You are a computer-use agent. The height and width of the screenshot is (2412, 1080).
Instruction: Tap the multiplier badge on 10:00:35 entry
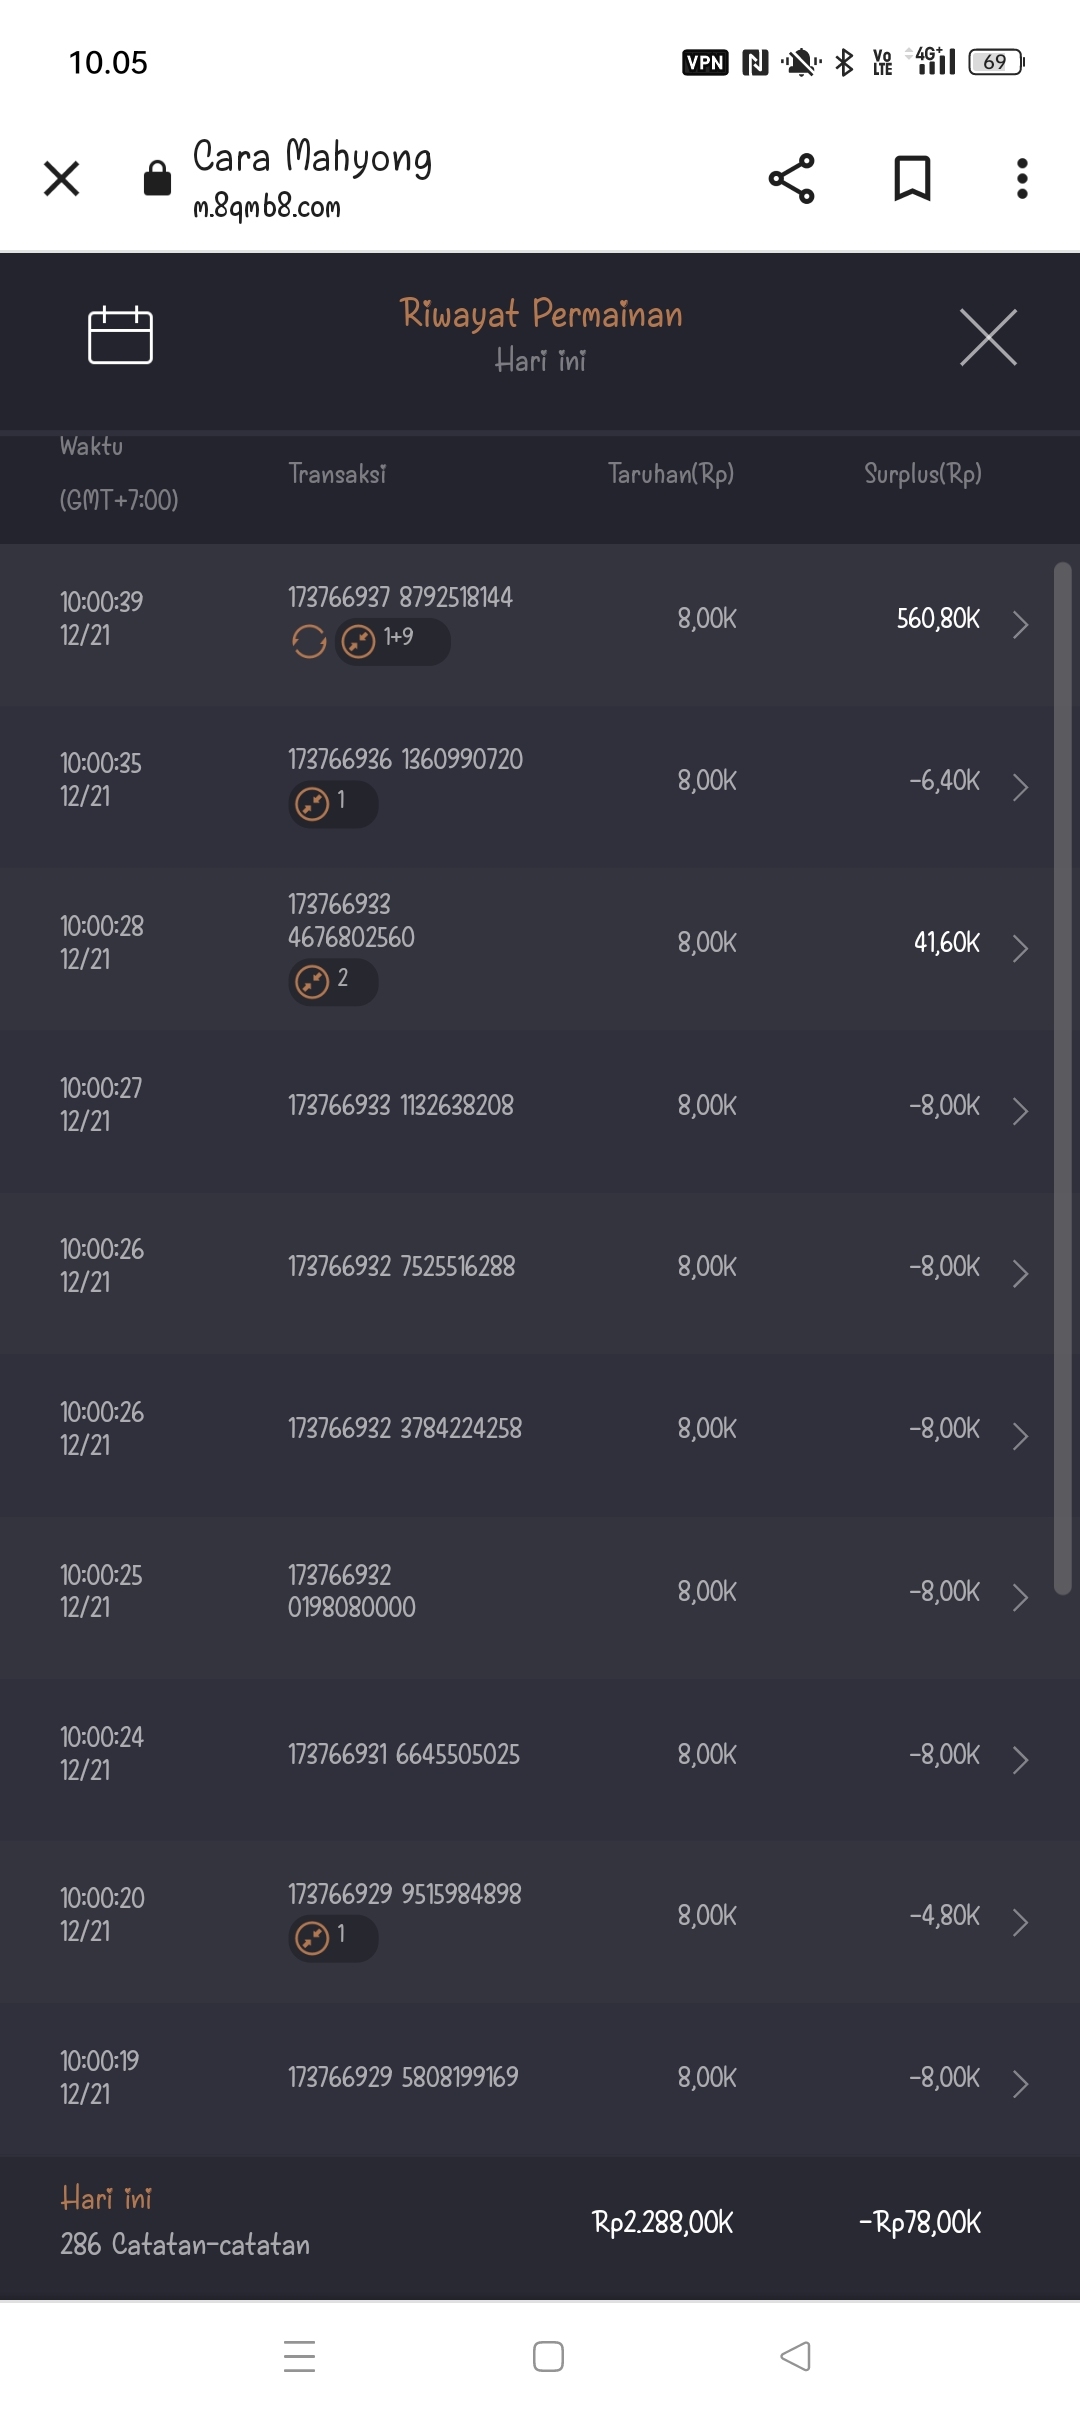[x=332, y=803]
